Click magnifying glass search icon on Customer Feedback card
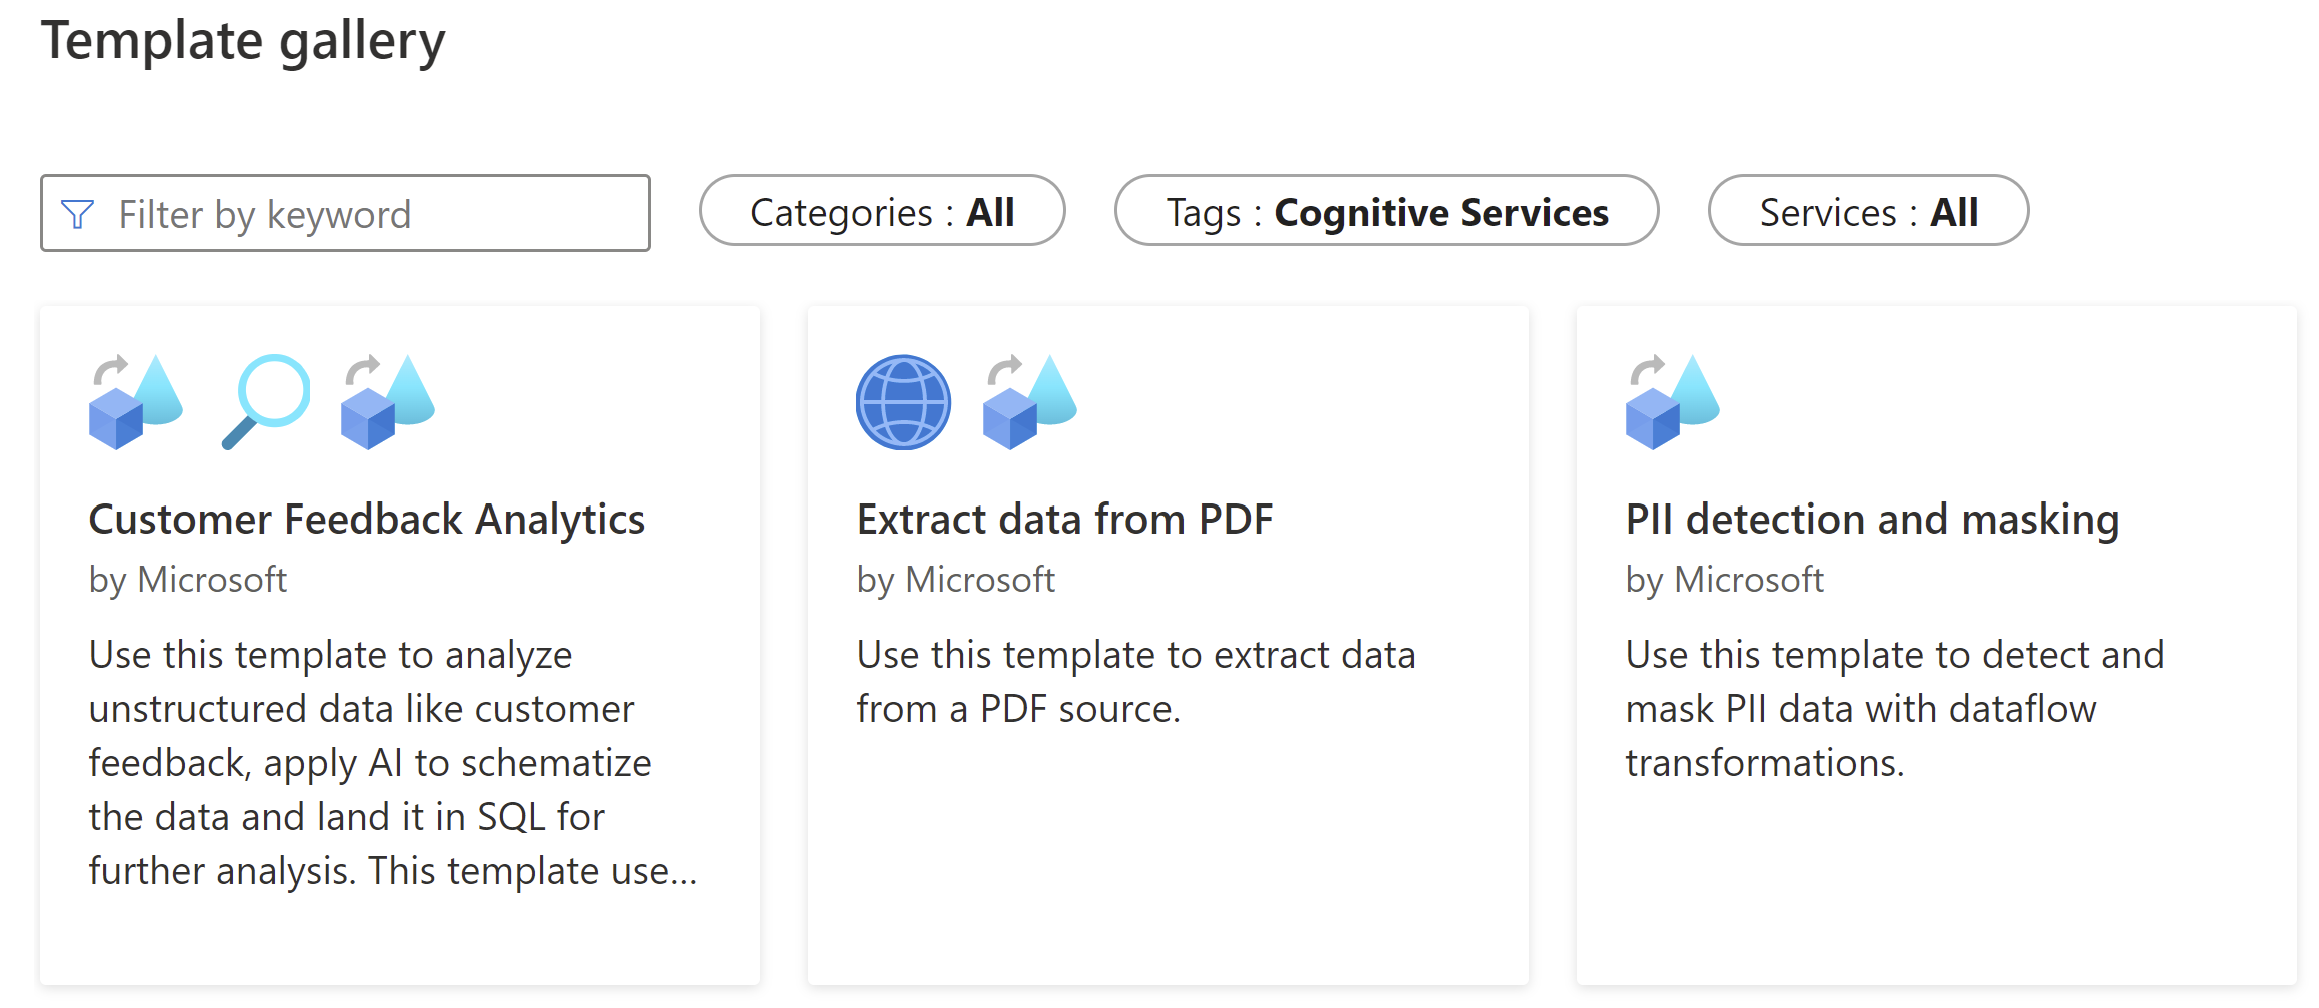Viewport: 2319px width, 1008px height. pos(265,402)
